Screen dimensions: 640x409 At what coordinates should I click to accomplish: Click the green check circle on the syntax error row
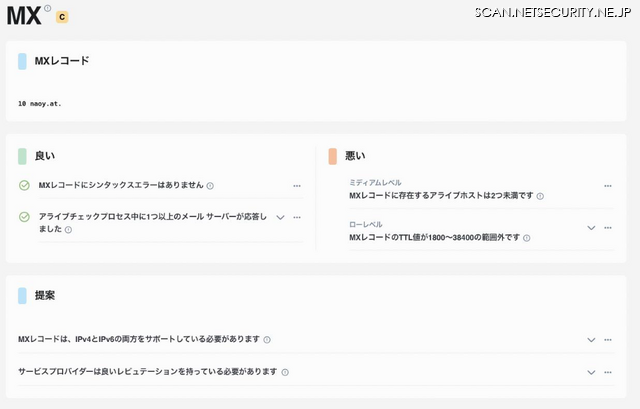tap(24, 186)
